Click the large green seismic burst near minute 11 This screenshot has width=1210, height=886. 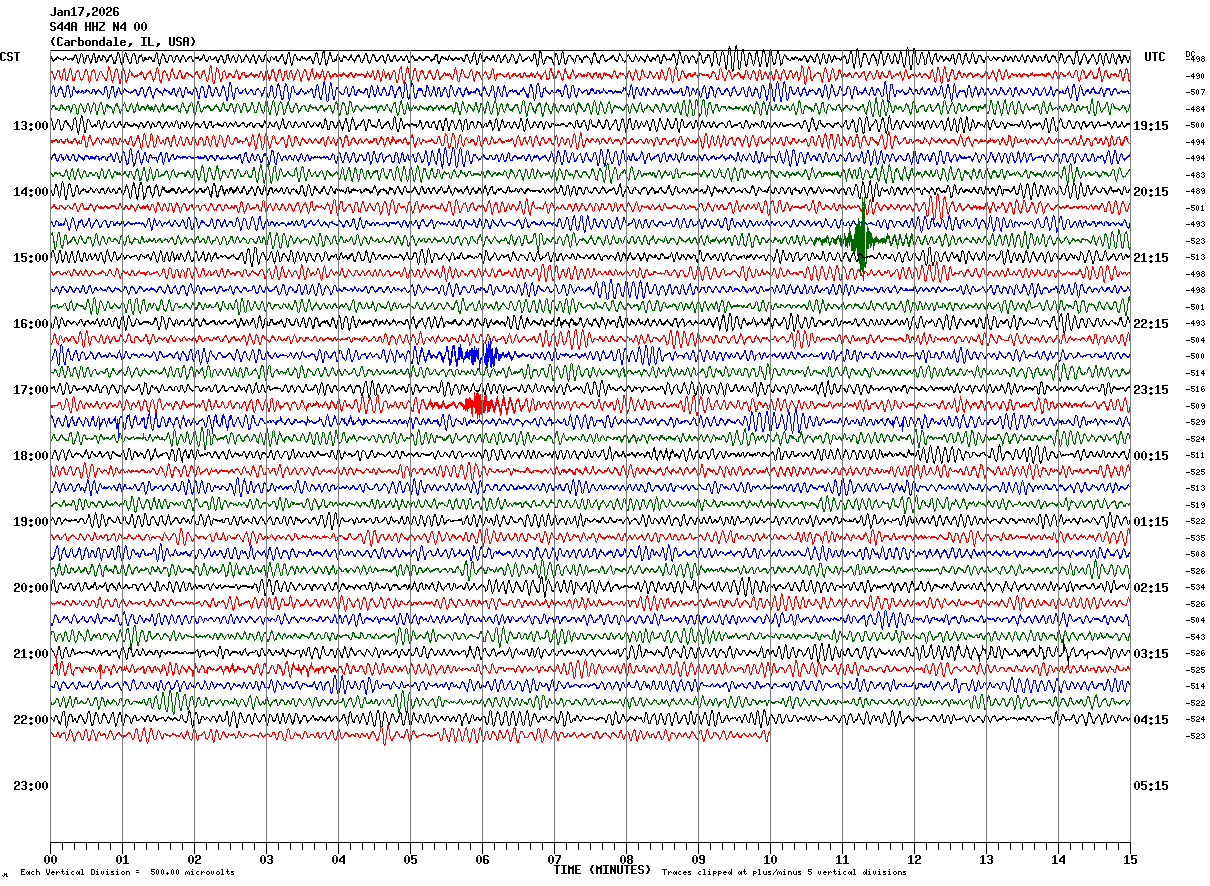point(861,238)
